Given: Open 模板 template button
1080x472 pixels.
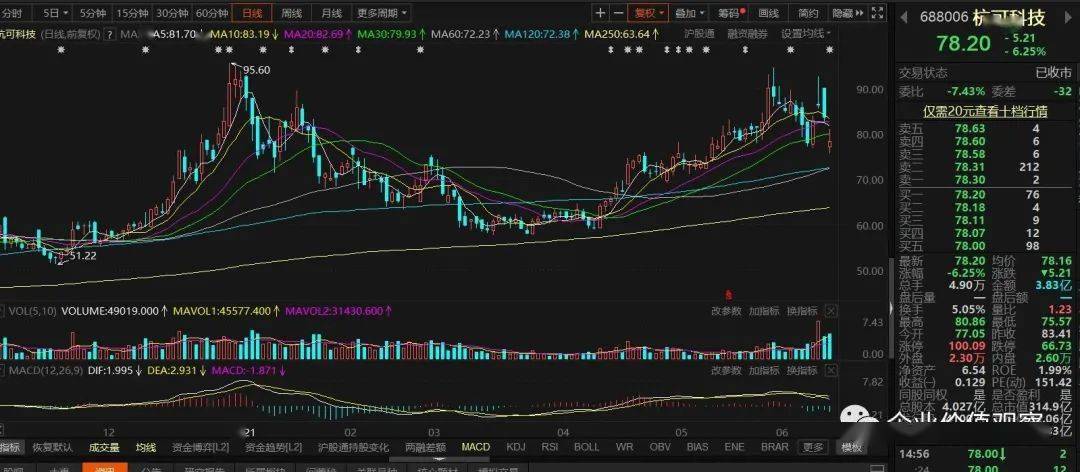Looking at the screenshot, I should pos(851,447).
